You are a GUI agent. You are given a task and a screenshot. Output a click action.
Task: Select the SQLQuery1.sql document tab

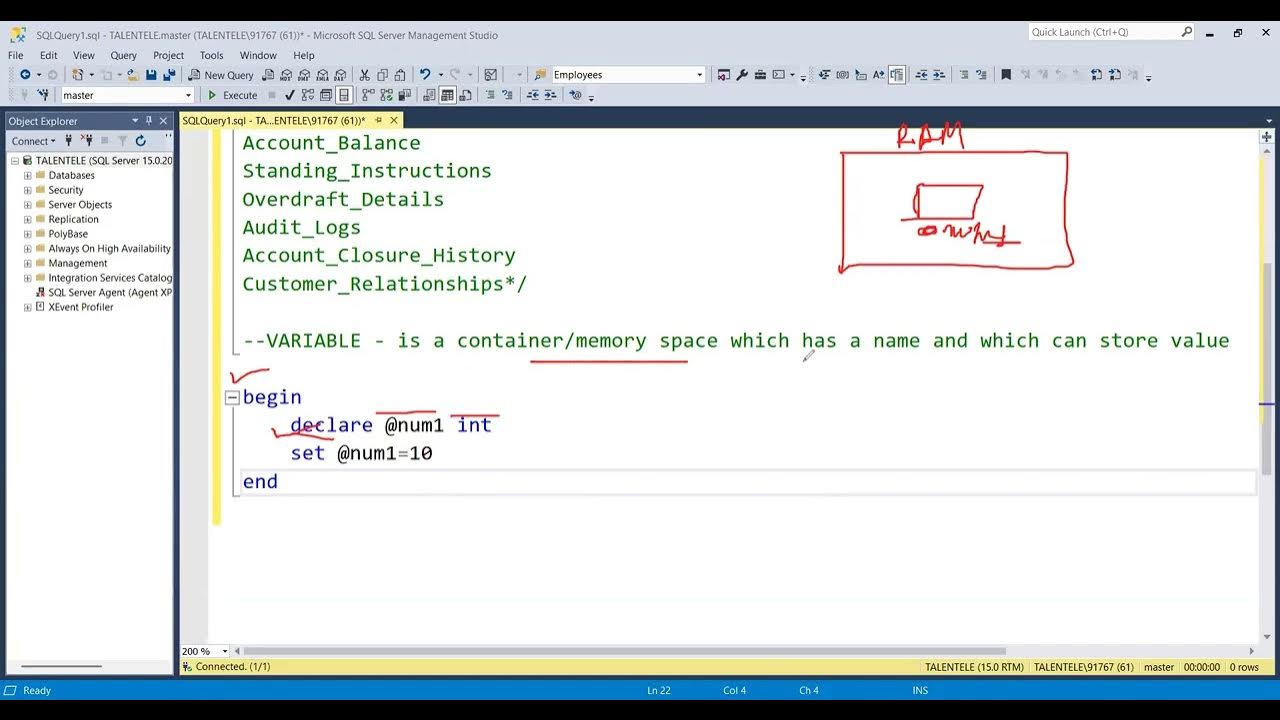[x=274, y=120]
